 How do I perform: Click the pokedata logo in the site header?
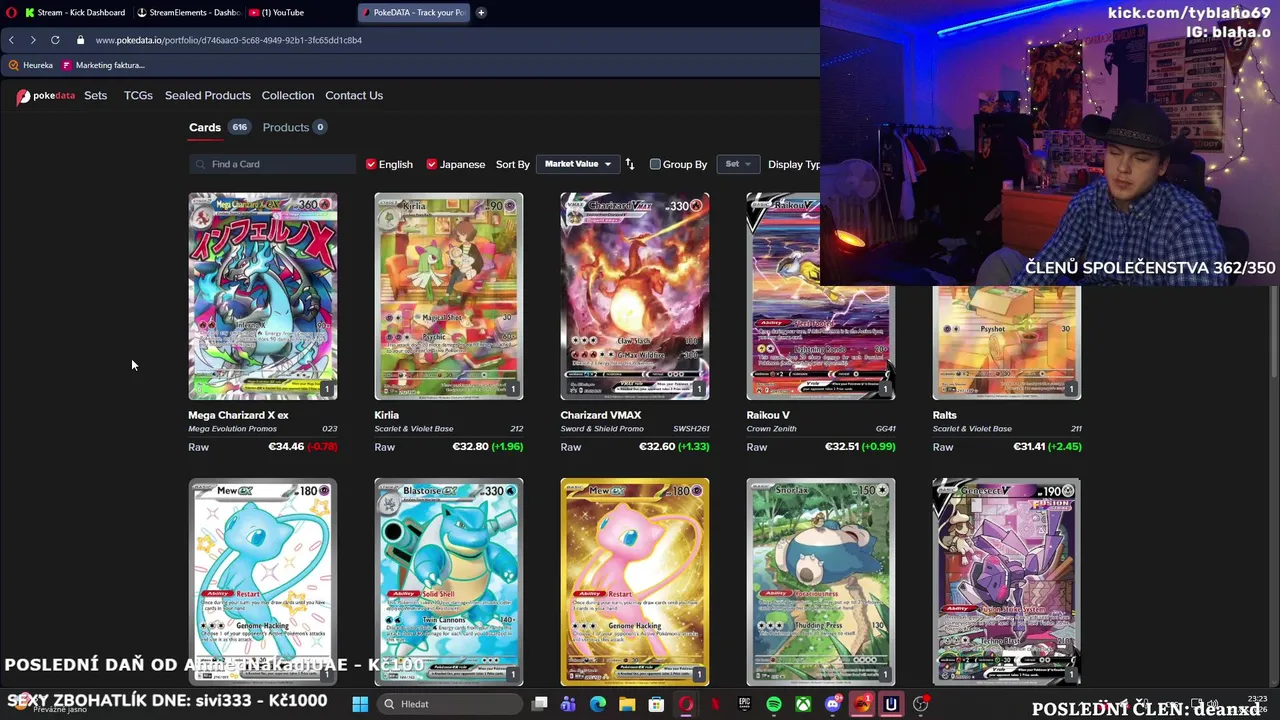click(x=46, y=96)
